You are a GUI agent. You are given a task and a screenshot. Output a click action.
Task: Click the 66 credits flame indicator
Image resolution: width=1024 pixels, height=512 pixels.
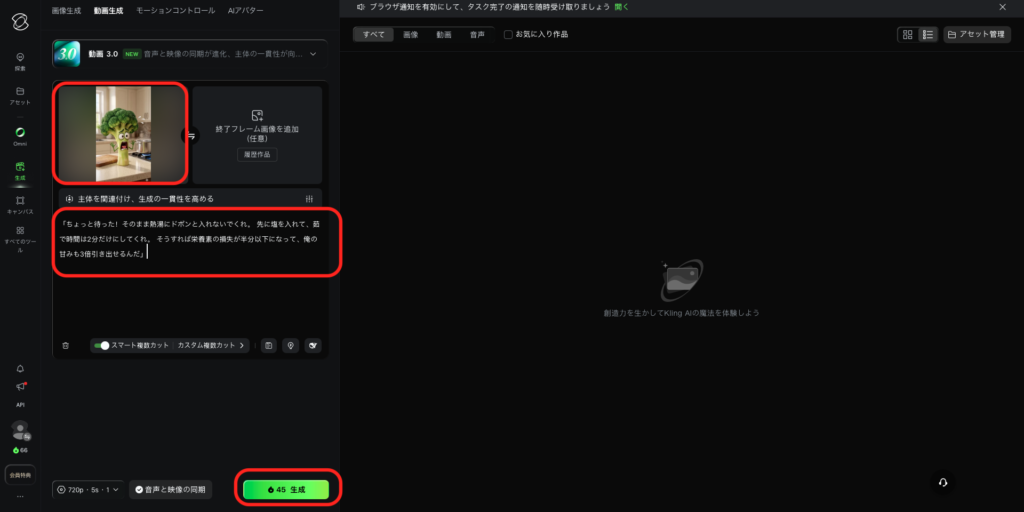[x=20, y=451]
